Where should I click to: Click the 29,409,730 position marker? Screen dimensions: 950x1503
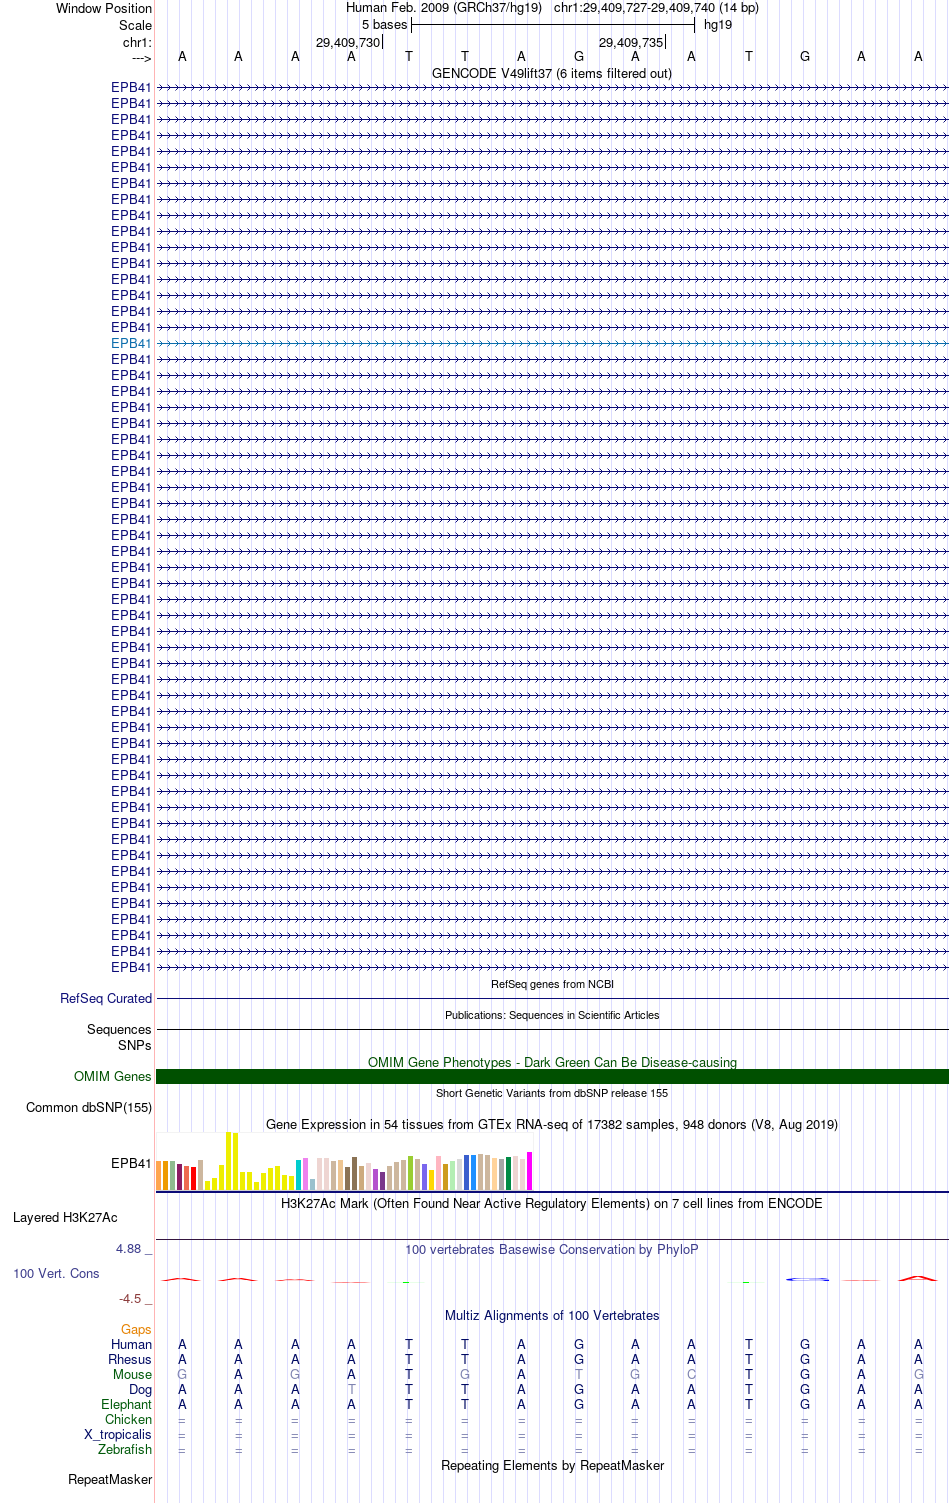click(348, 42)
